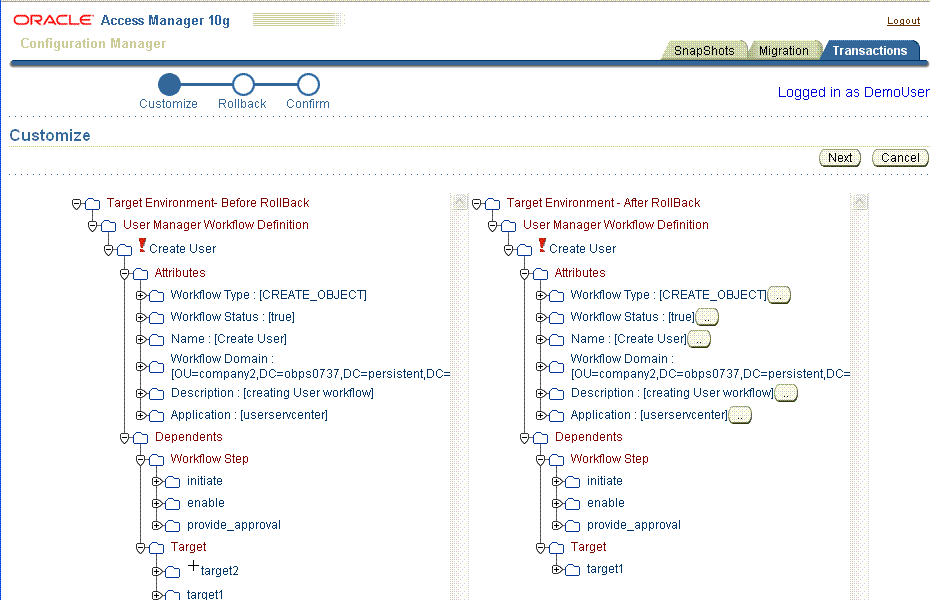Open the Workflow Status [true] edit icon
The height and width of the screenshot is (600, 930).
tap(708, 316)
